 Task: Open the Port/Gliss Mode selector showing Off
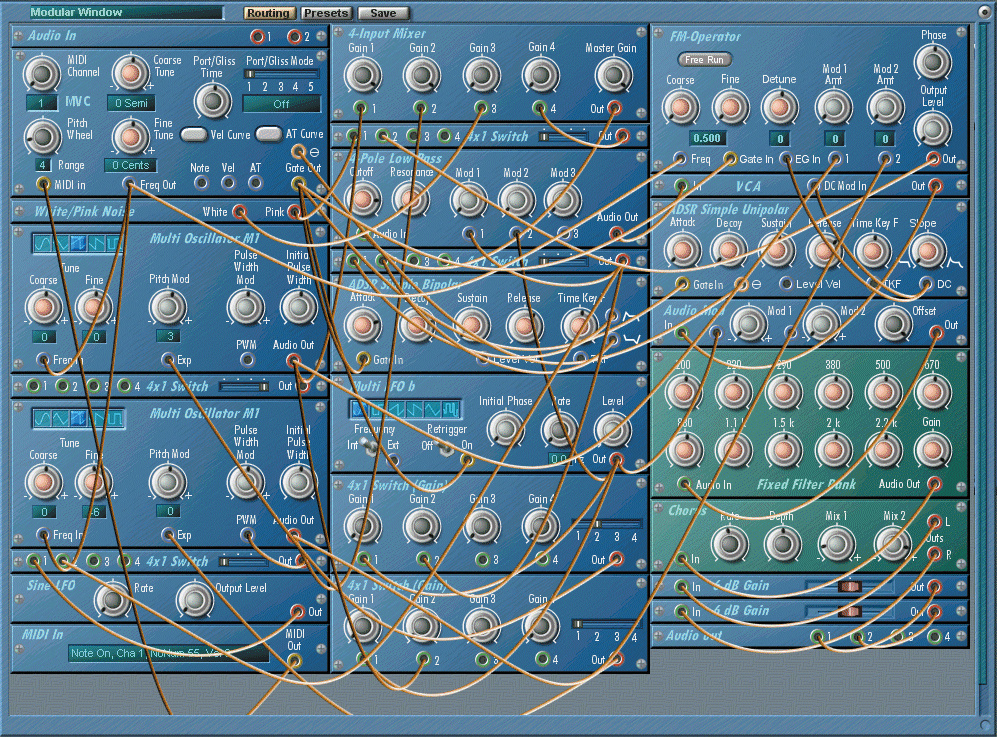(x=282, y=104)
